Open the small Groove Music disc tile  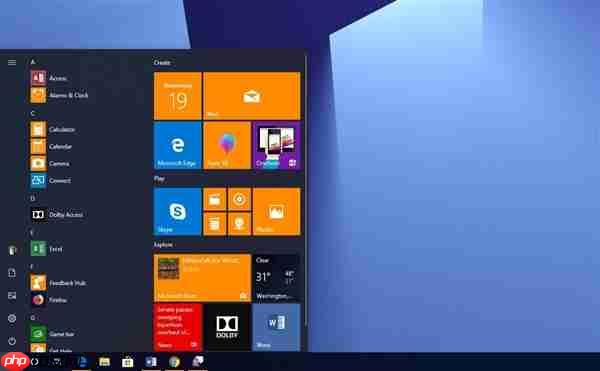point(240,199)
